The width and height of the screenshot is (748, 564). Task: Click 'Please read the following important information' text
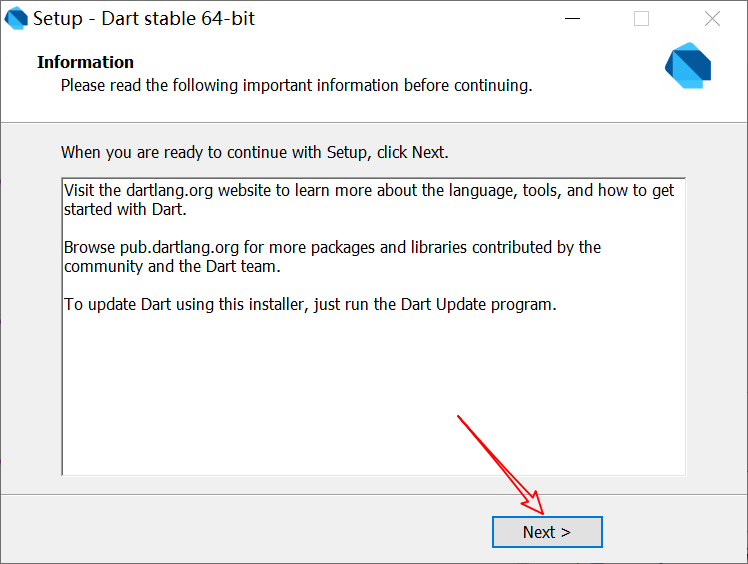[296, 85]
